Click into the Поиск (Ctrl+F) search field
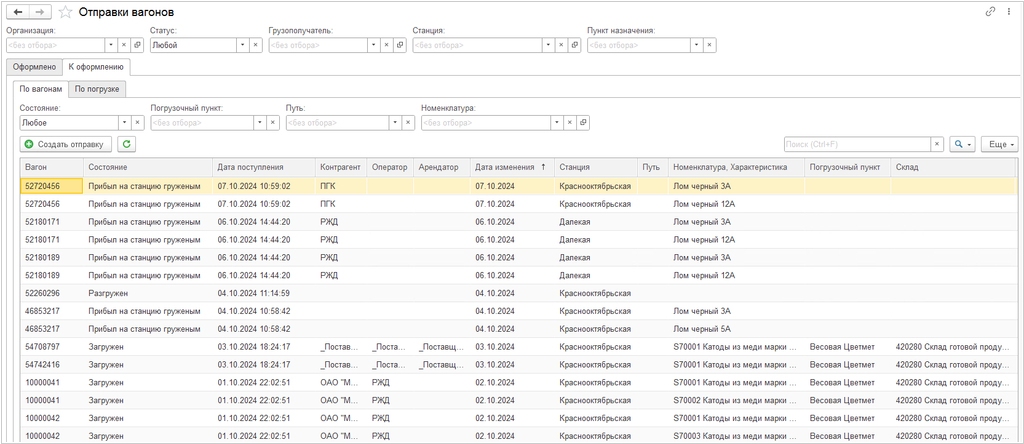Viewport: 1024px width, 444px height. click(856, 144)
